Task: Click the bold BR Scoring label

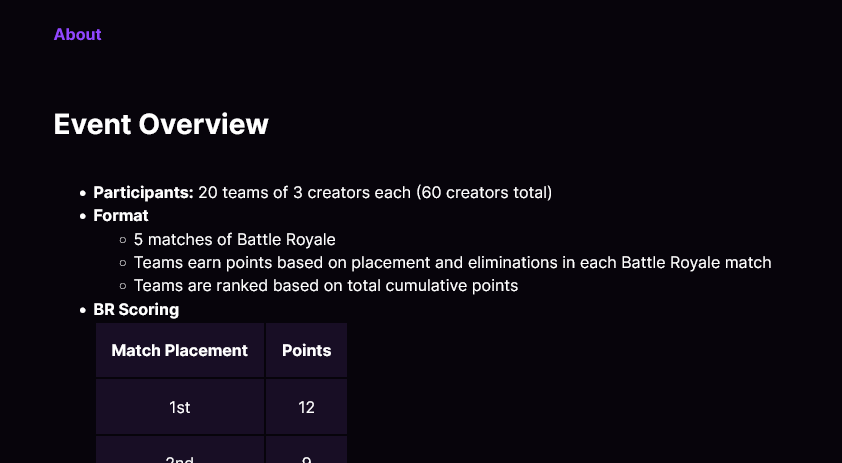Action: [136, 310]
